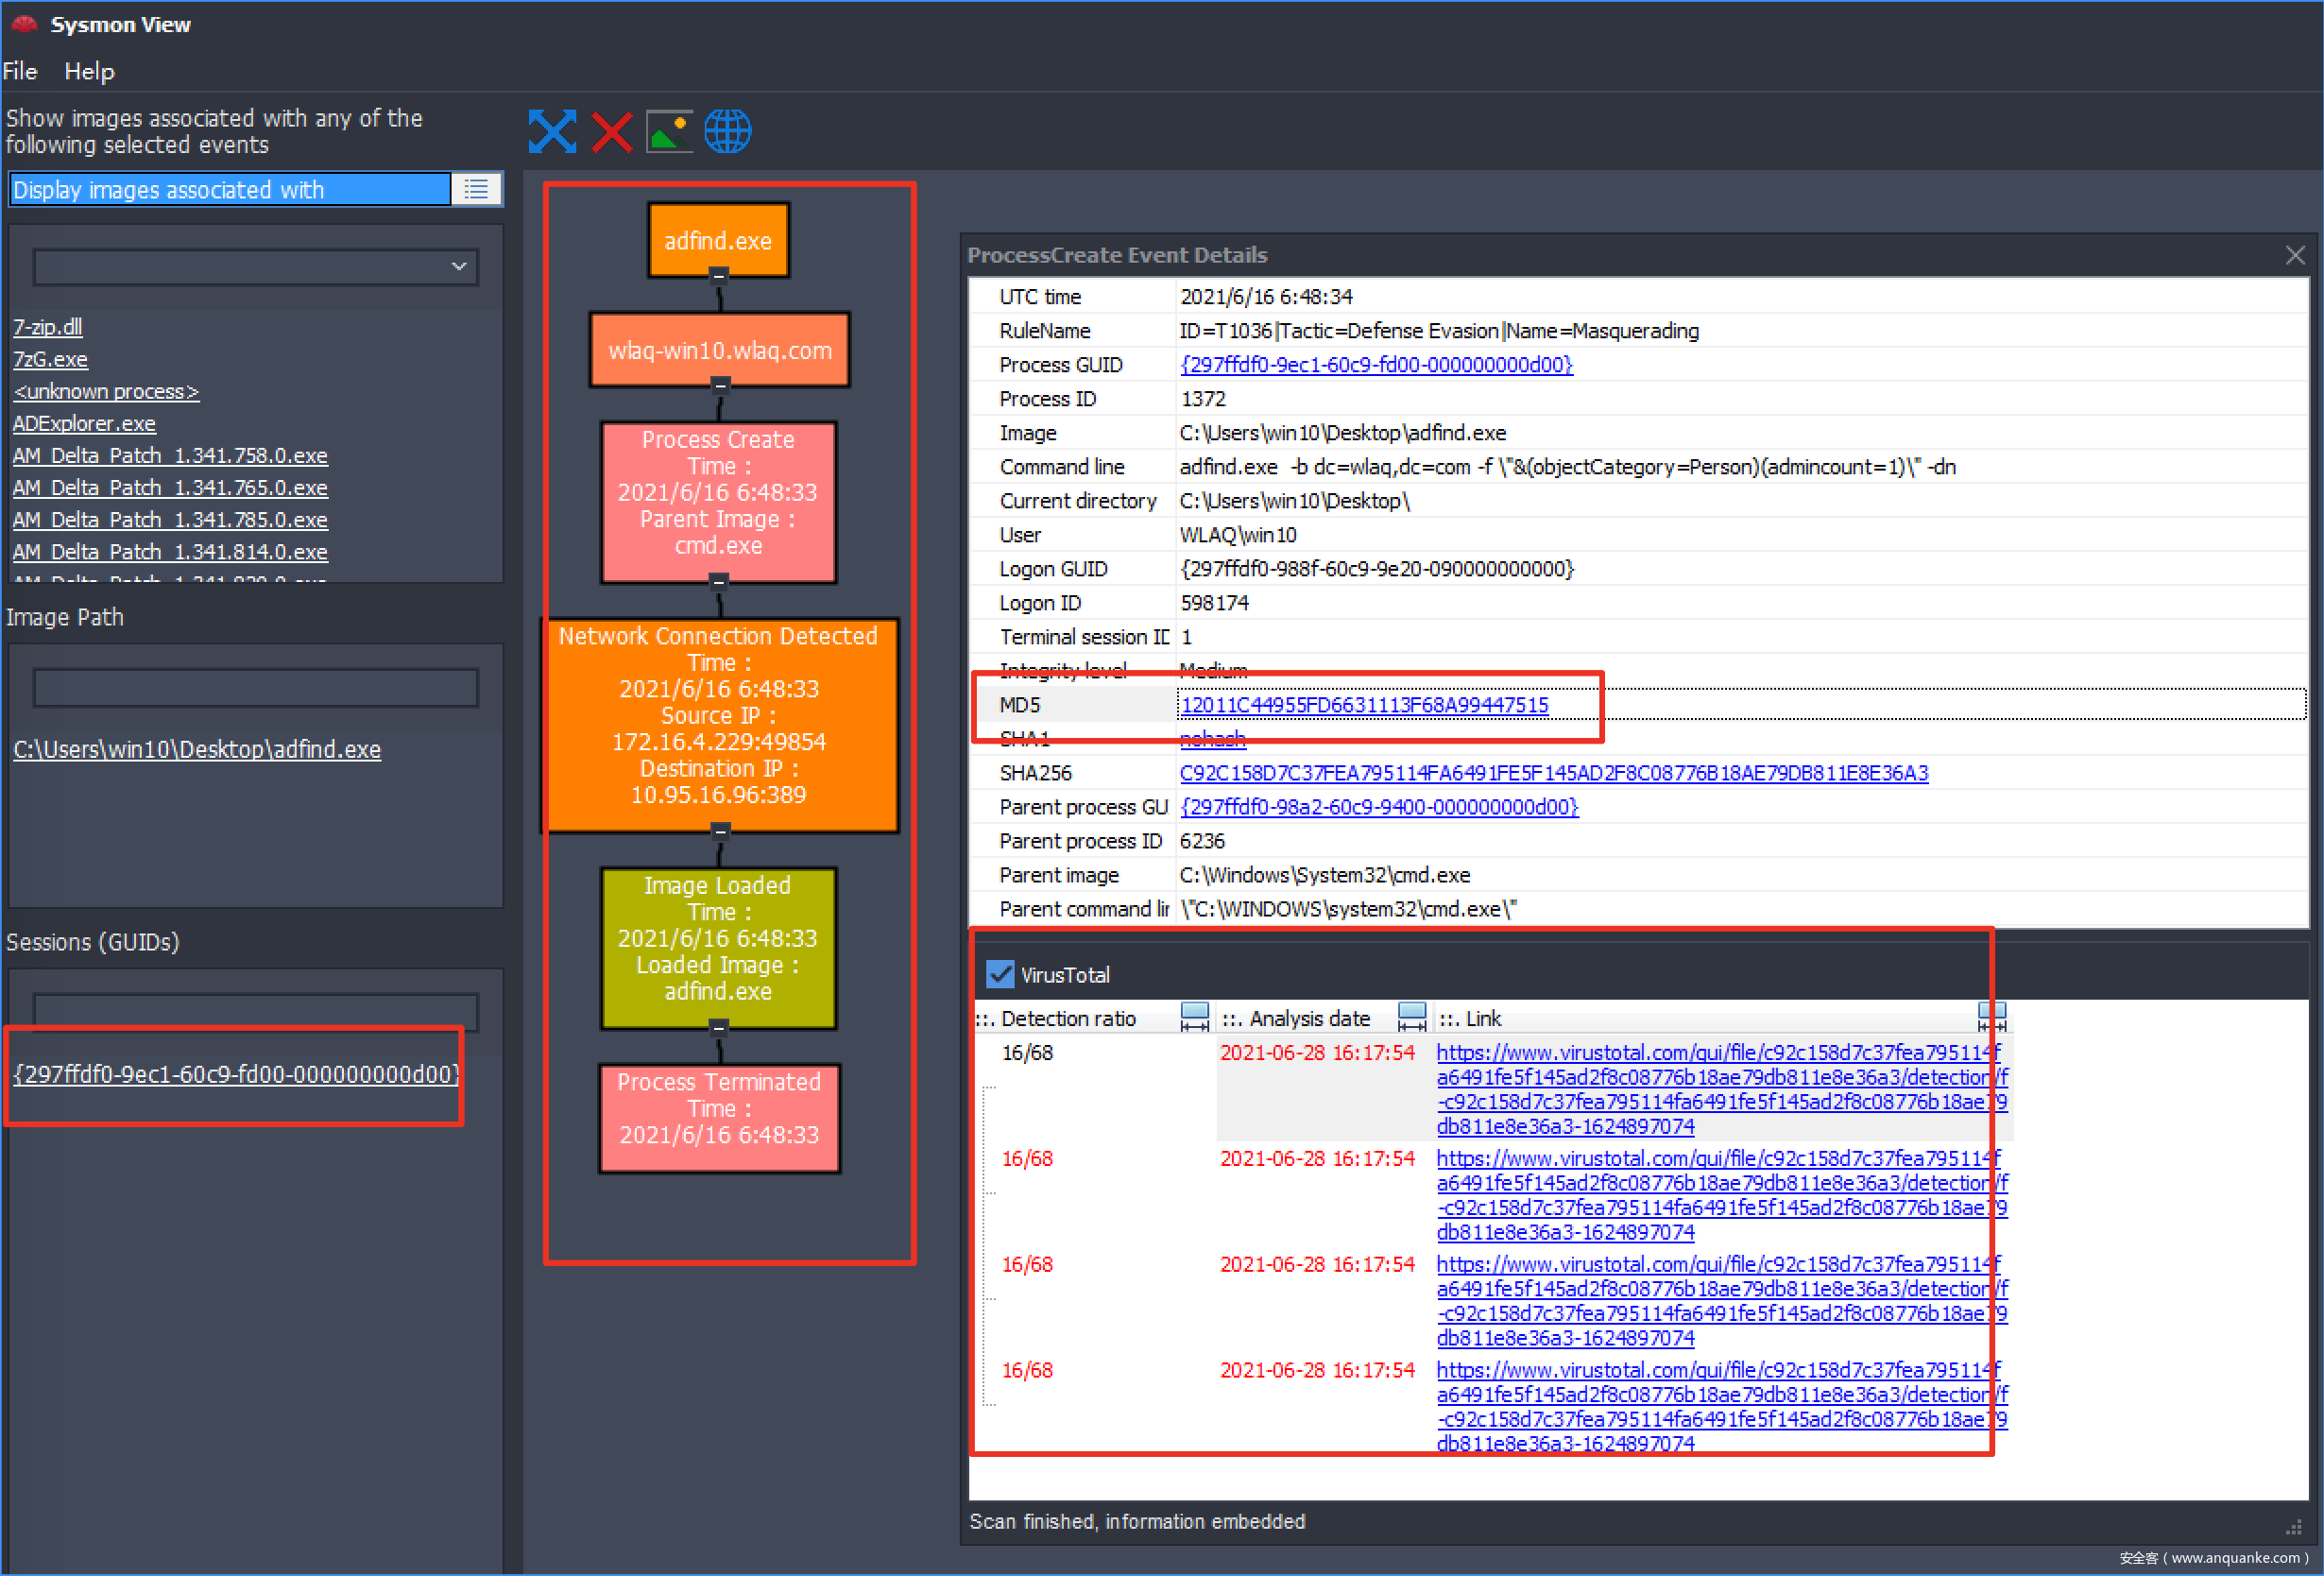Open the Help menu

pyautogui.click(x=89, y=71)
